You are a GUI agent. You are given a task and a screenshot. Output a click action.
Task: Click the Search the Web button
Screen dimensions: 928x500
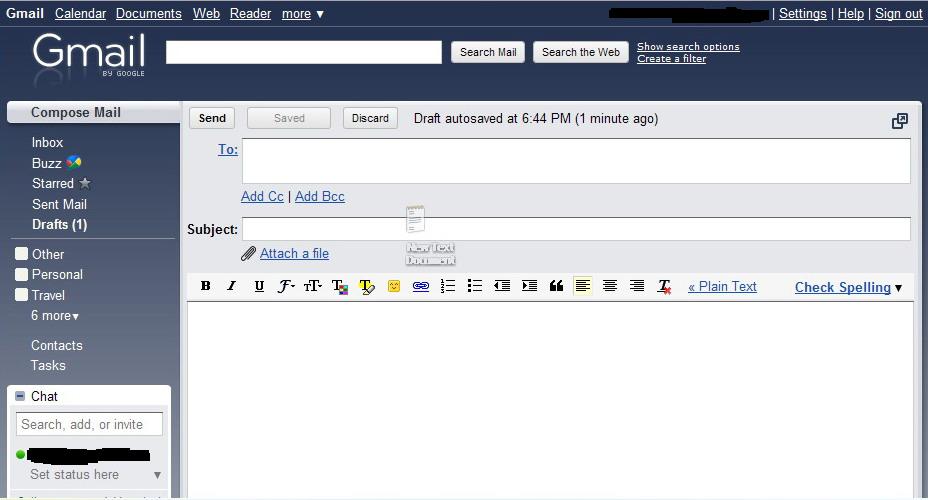(581, 52)
